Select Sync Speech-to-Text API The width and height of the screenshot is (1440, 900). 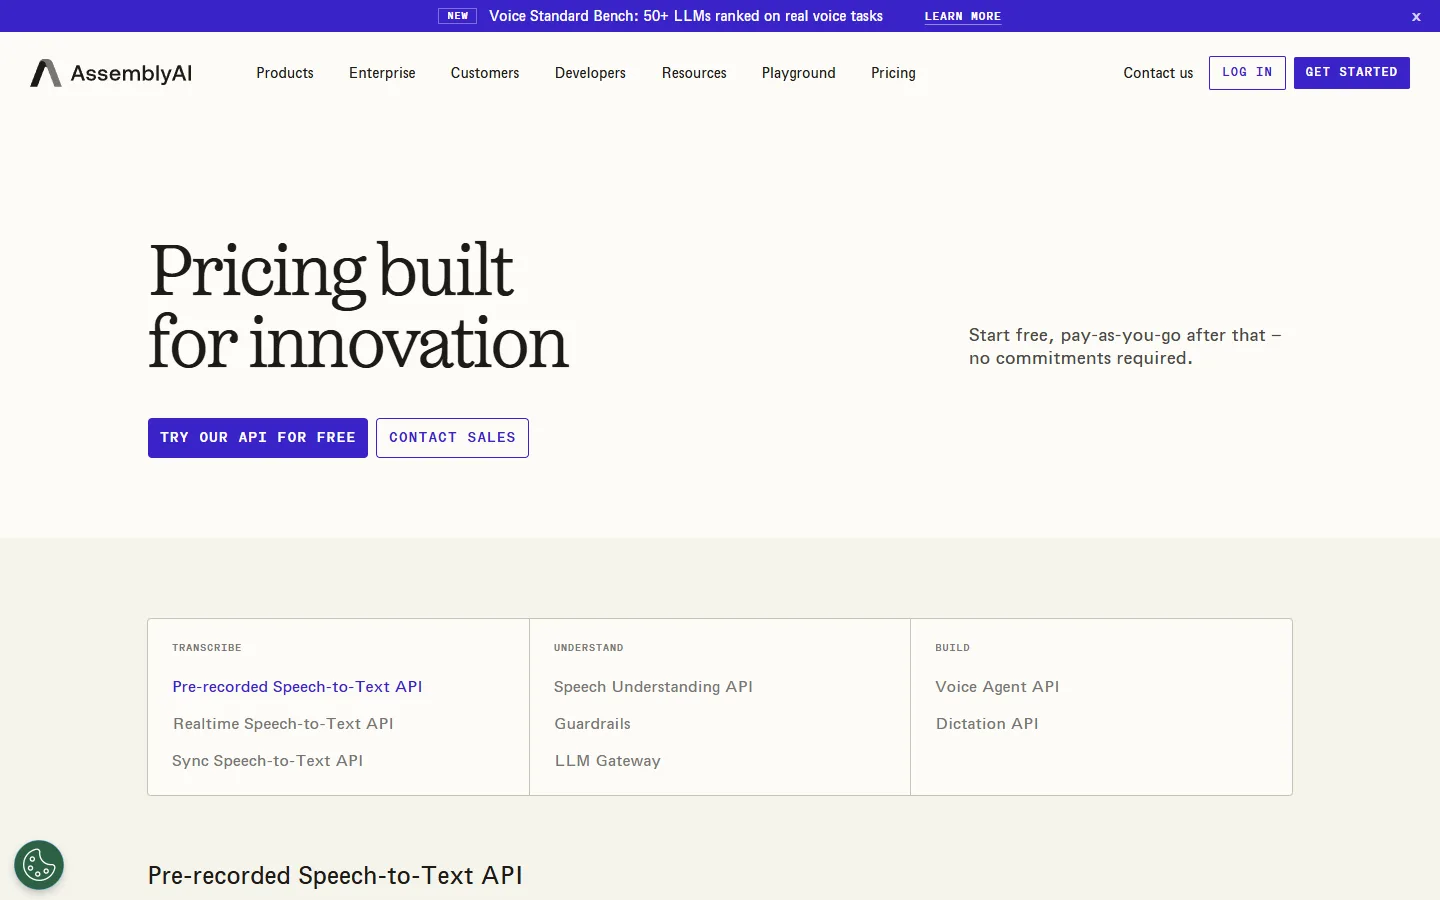click(x=267, y=761)
